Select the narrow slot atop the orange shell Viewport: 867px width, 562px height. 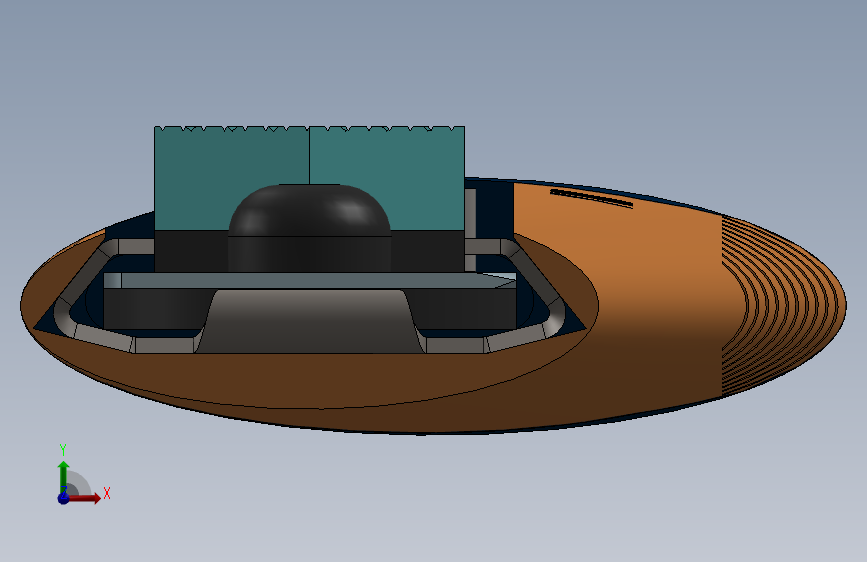591,197
